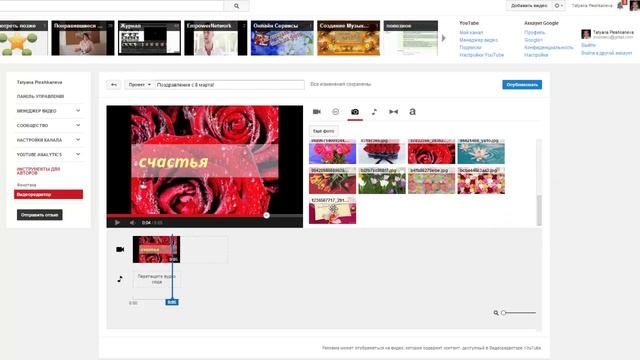Click the zoom magnifier icon near timeline slider
Image resolution: width=640 pixels, height=360 pixels.
tap(496, 313)
